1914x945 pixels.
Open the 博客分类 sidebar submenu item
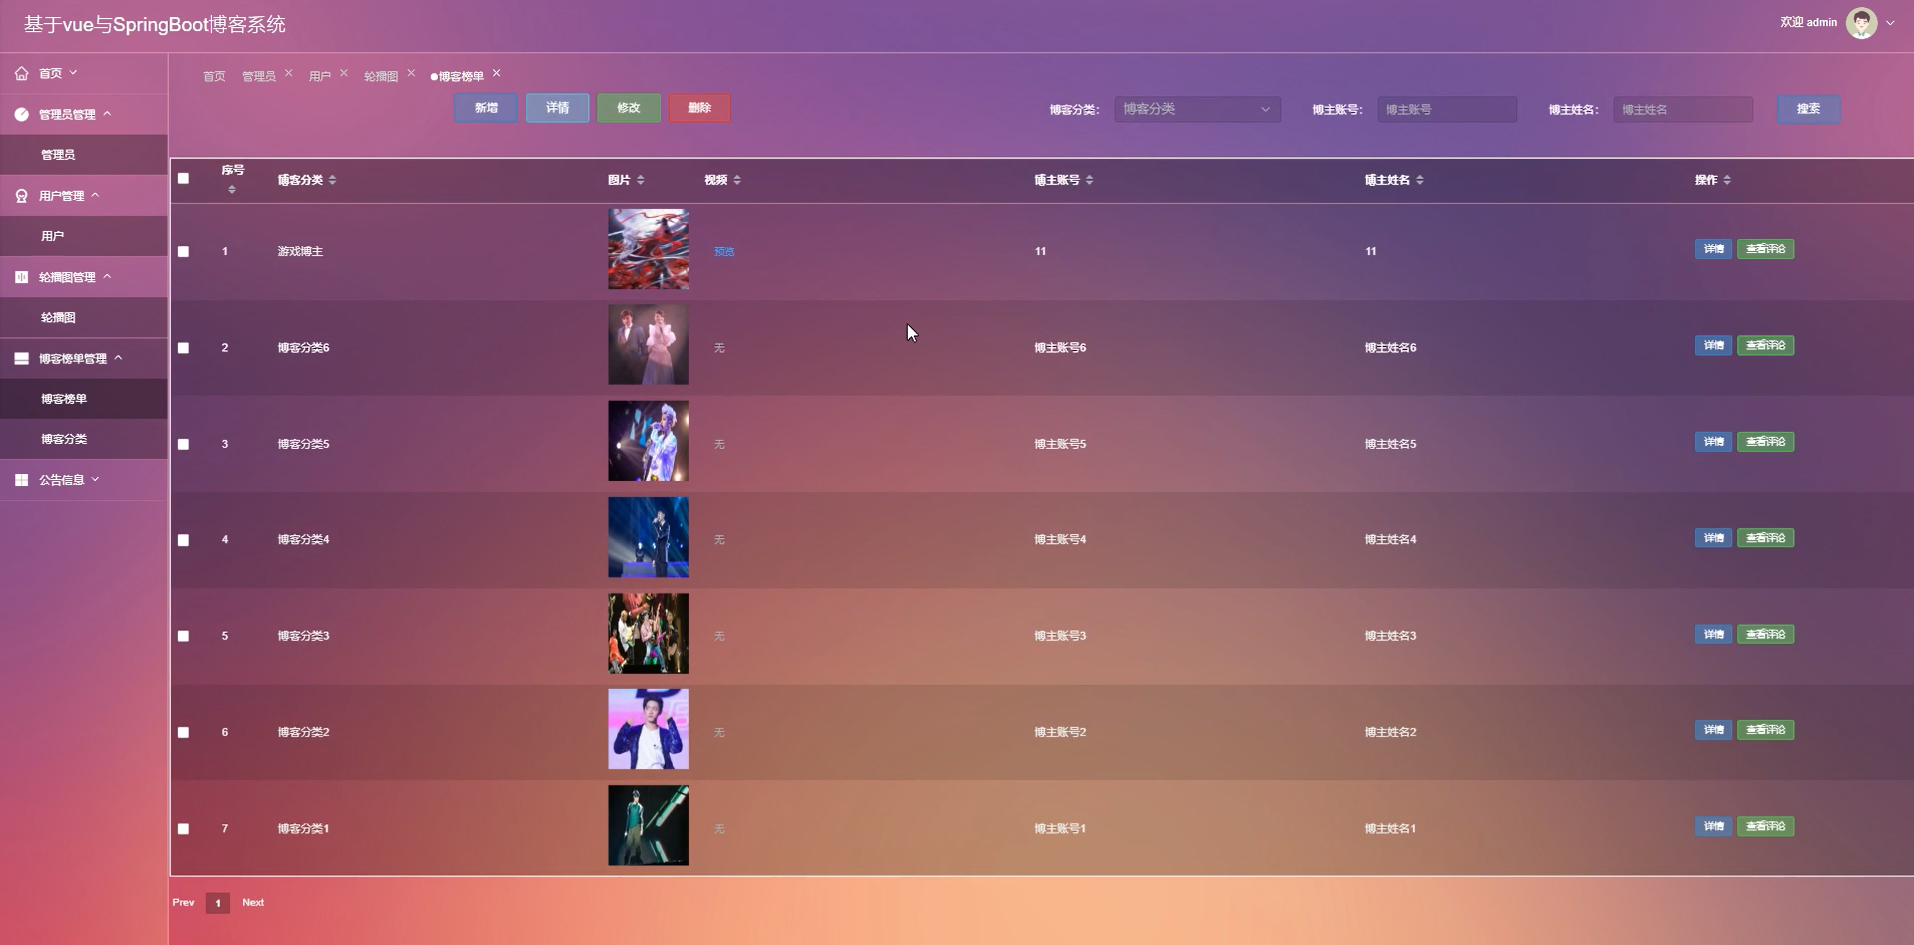84,439
